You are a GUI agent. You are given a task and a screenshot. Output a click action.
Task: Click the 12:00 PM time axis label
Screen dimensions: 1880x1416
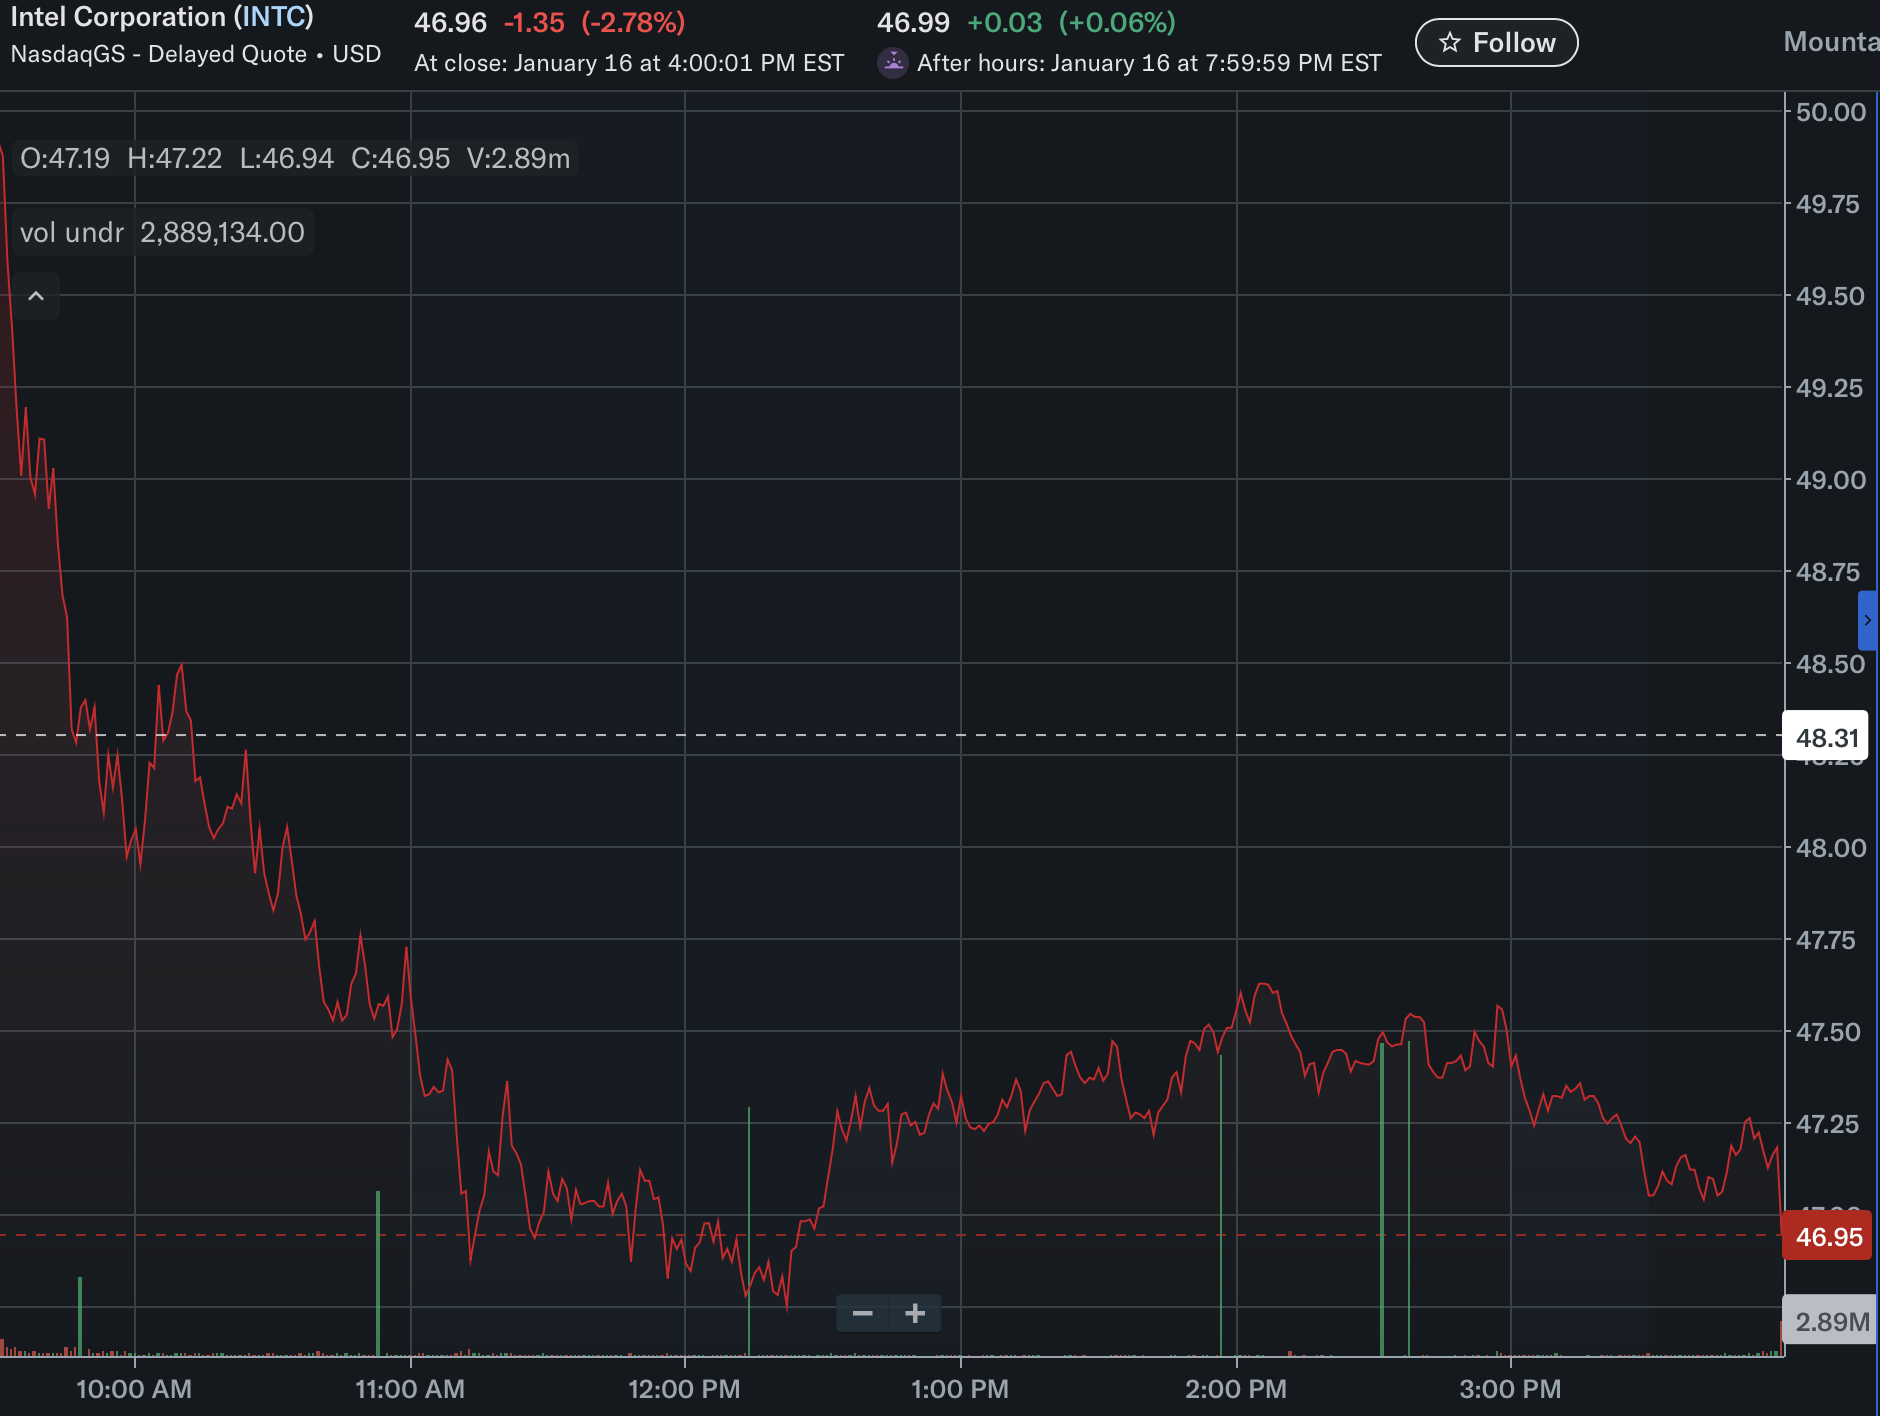click(684, 1389)
